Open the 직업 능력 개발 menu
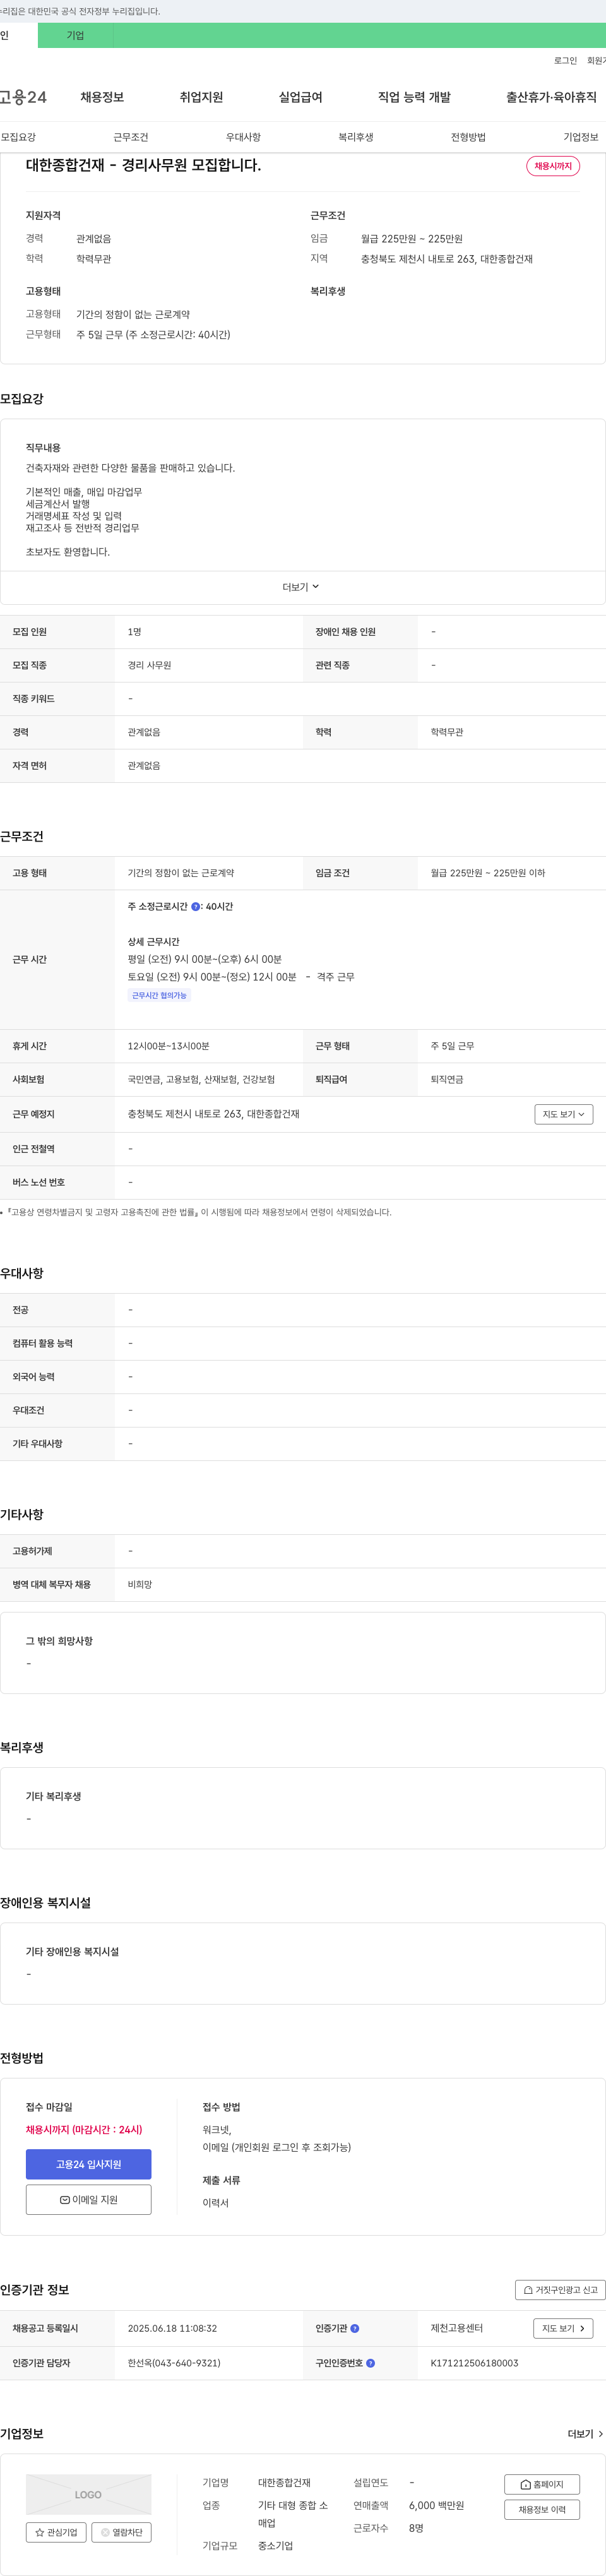The width and height of the screenshot is (606, 2576). pyautogui.click(x=414, y=97)
